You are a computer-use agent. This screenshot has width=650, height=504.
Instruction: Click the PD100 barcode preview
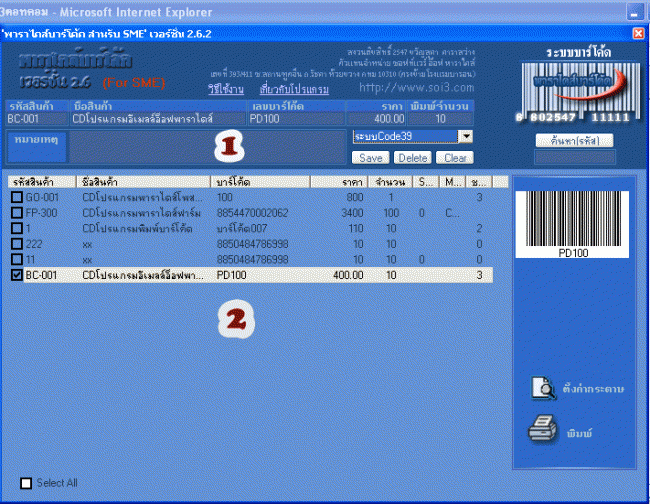[572, 224]
